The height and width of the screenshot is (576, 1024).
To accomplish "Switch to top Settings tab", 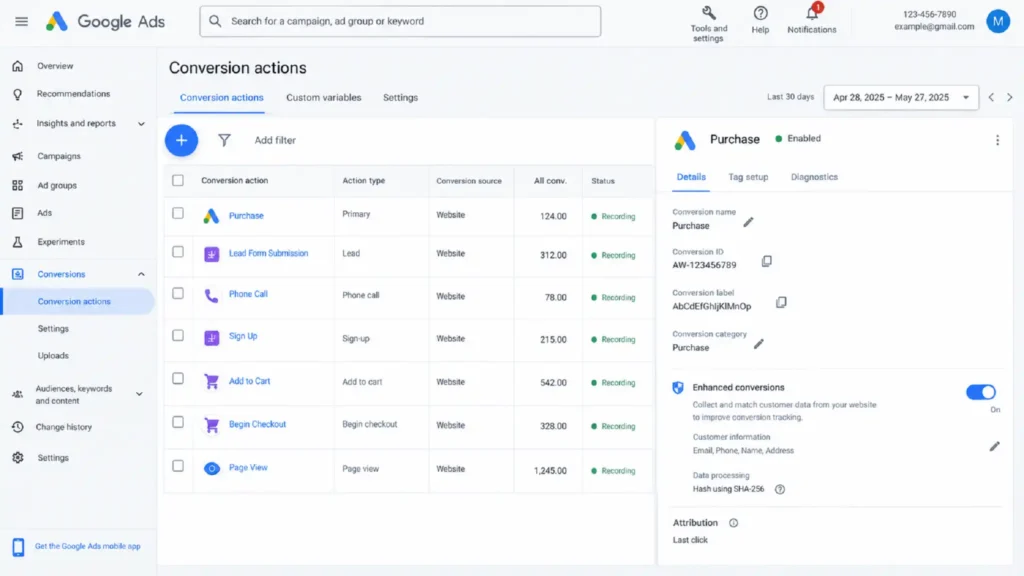I will [x=400, y=97].
